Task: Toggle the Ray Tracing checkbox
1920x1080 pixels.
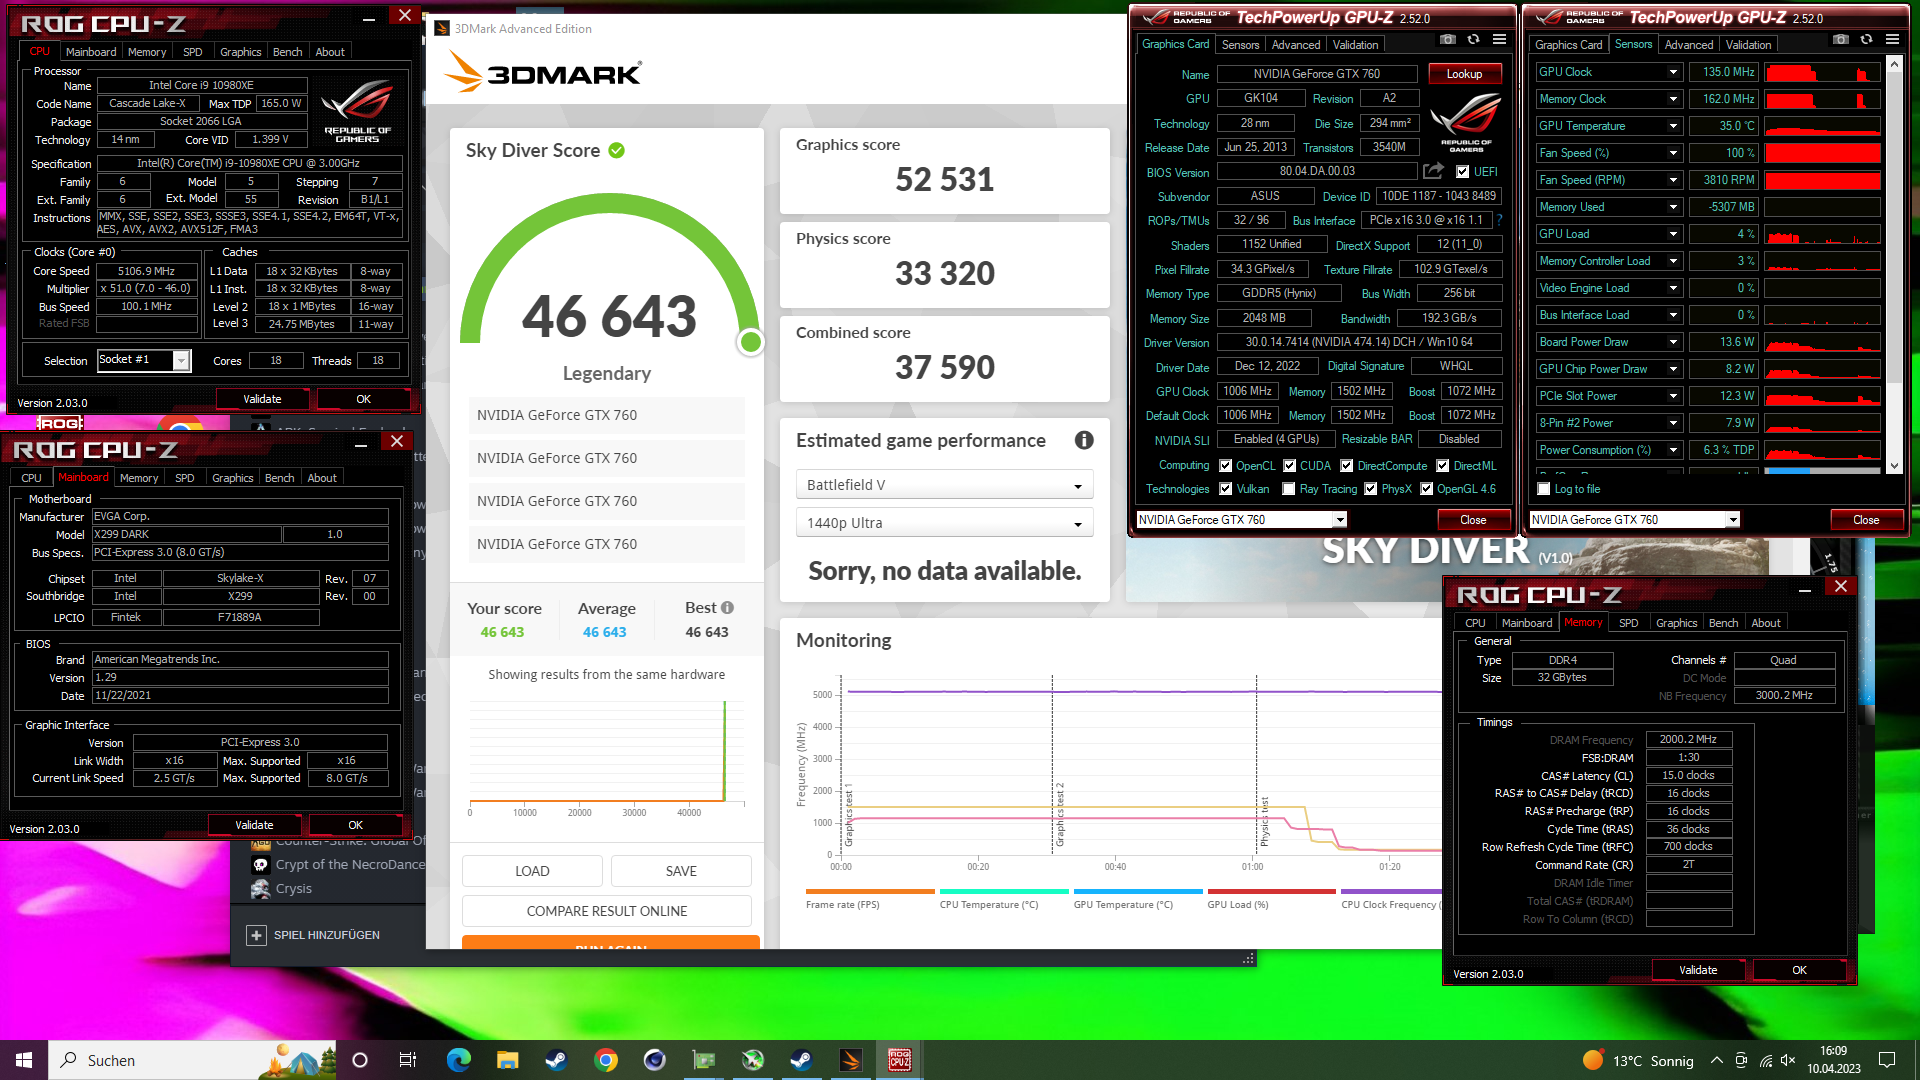Action: [x=1289, y=489]
